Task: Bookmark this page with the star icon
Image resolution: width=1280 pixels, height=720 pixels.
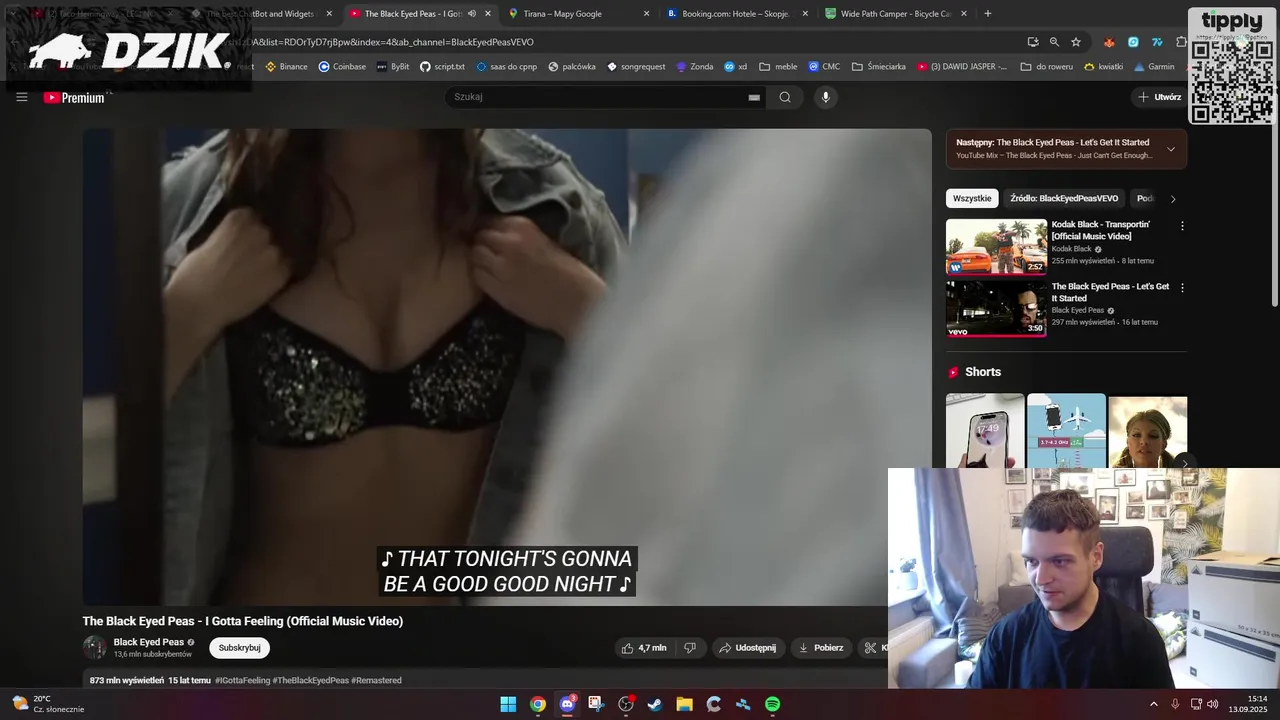Action: tap(1076, 42)
